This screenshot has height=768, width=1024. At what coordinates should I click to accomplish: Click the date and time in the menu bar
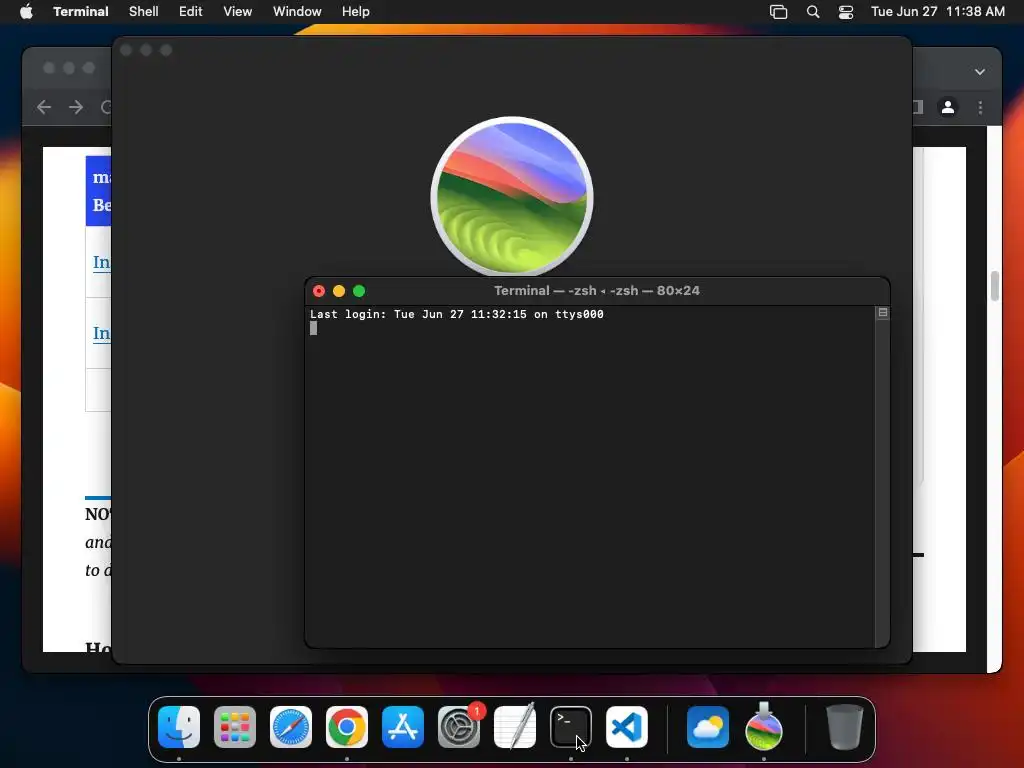tap(938, 12)
